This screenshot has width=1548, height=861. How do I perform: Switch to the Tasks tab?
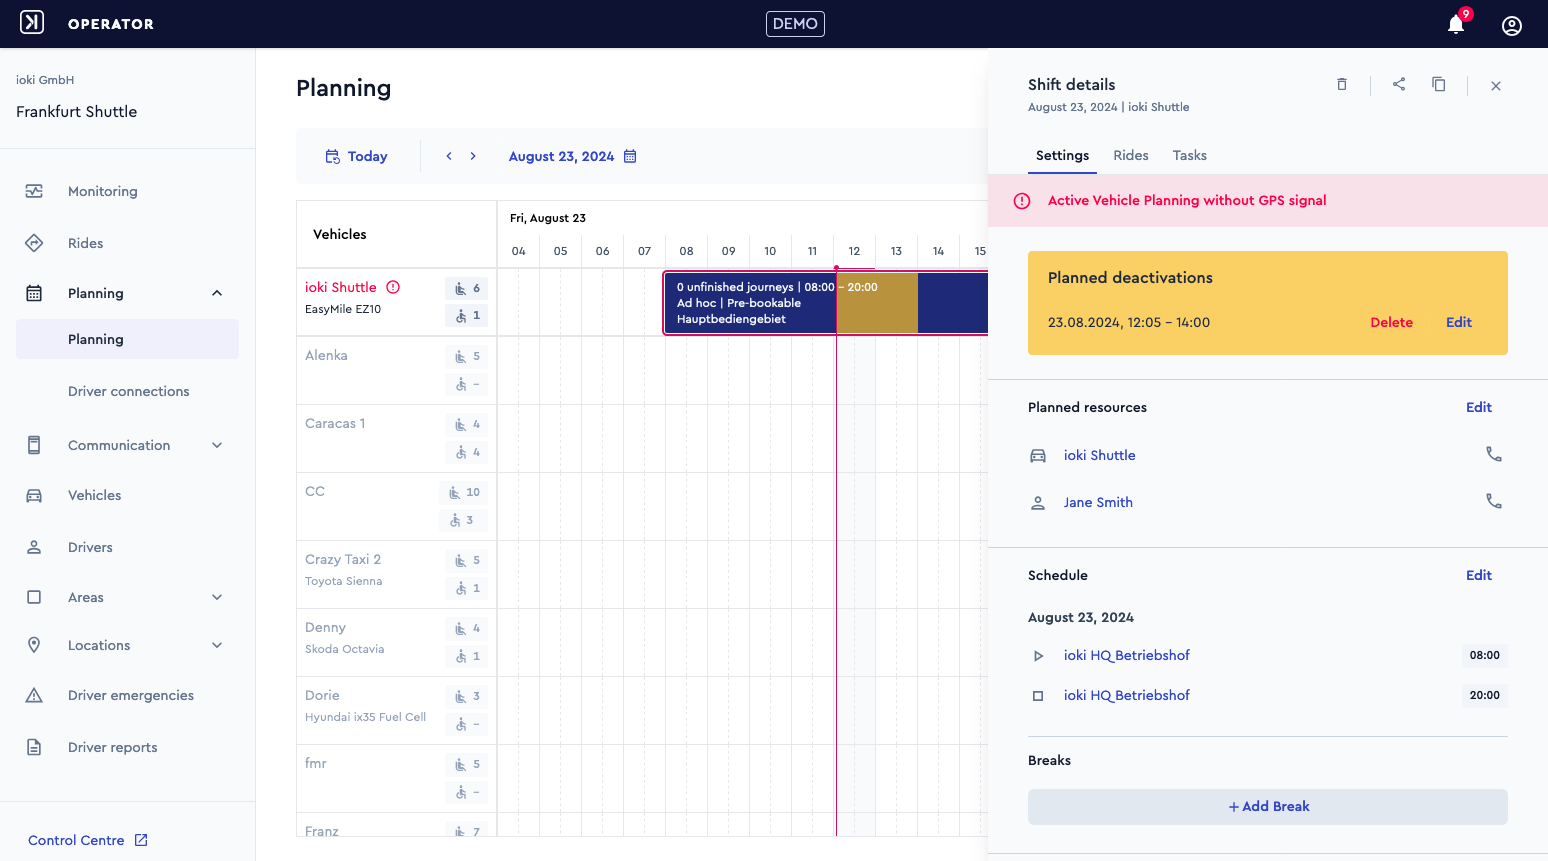click(x=1189, y=155)
